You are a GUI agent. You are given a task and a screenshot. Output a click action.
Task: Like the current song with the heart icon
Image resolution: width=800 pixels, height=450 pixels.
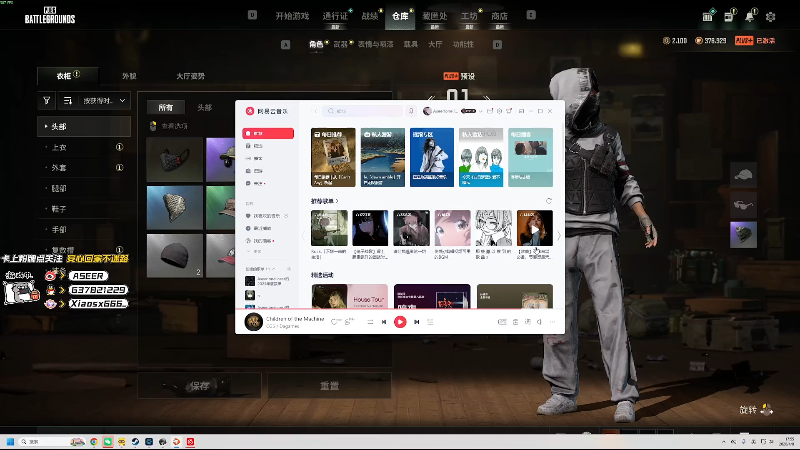(x=335, y=322)
